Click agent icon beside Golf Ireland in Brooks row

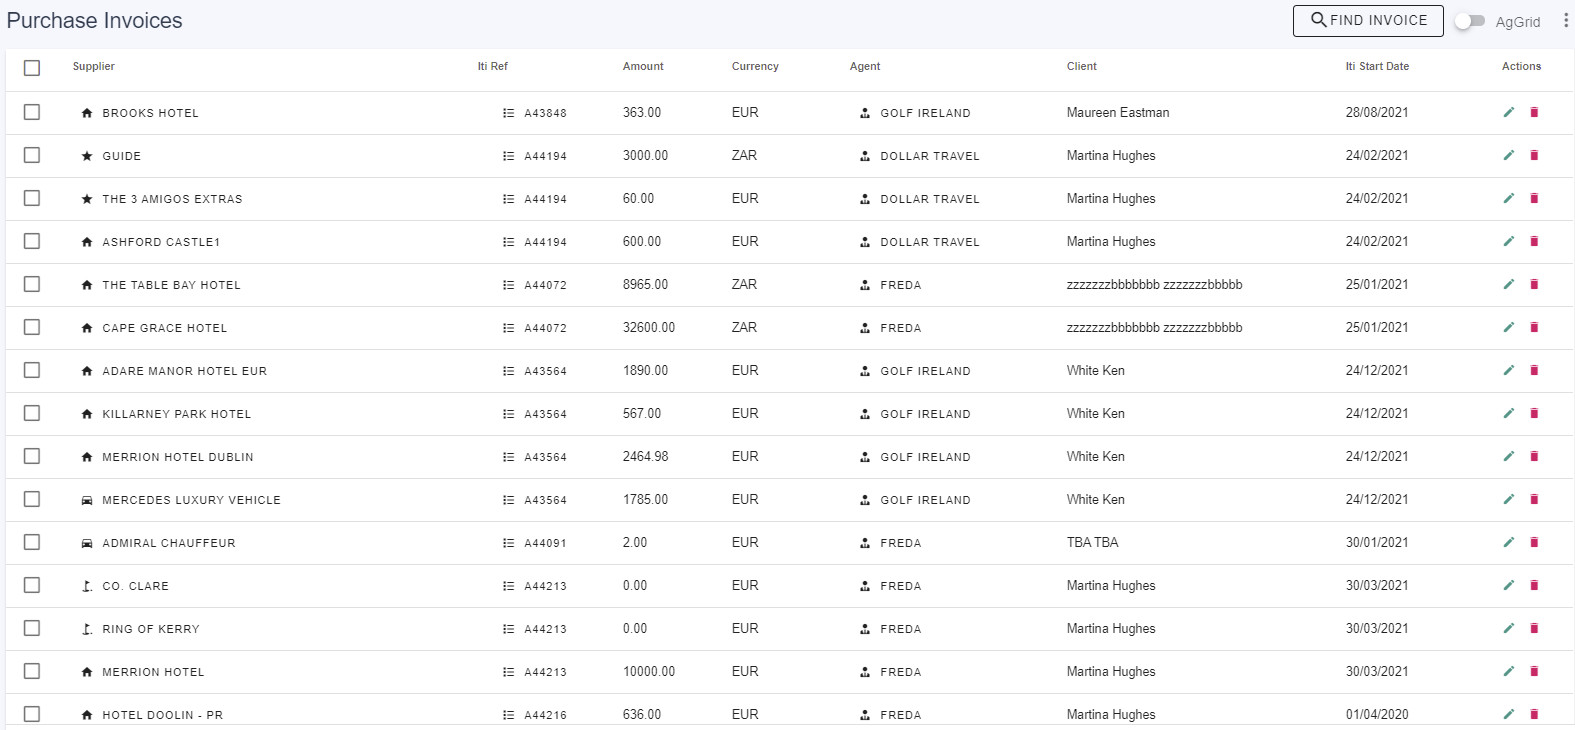865,113
